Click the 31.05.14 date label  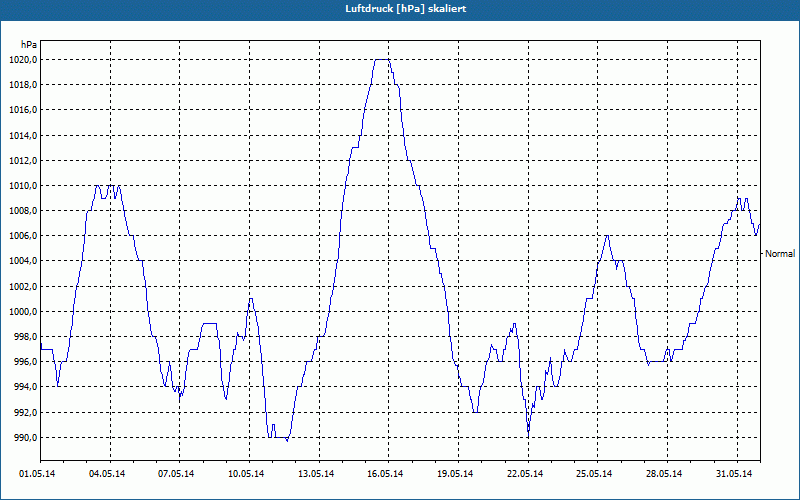[x=734, y=474]
